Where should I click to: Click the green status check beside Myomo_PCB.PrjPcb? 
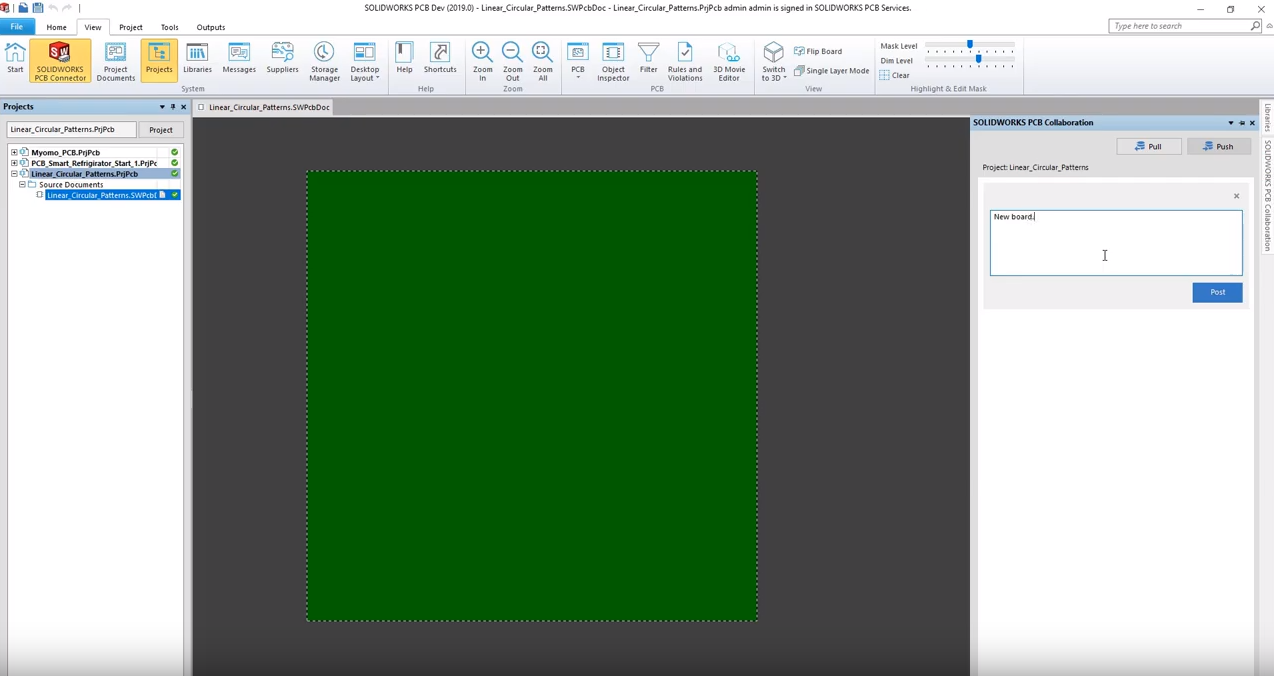[x=174, y=153]
